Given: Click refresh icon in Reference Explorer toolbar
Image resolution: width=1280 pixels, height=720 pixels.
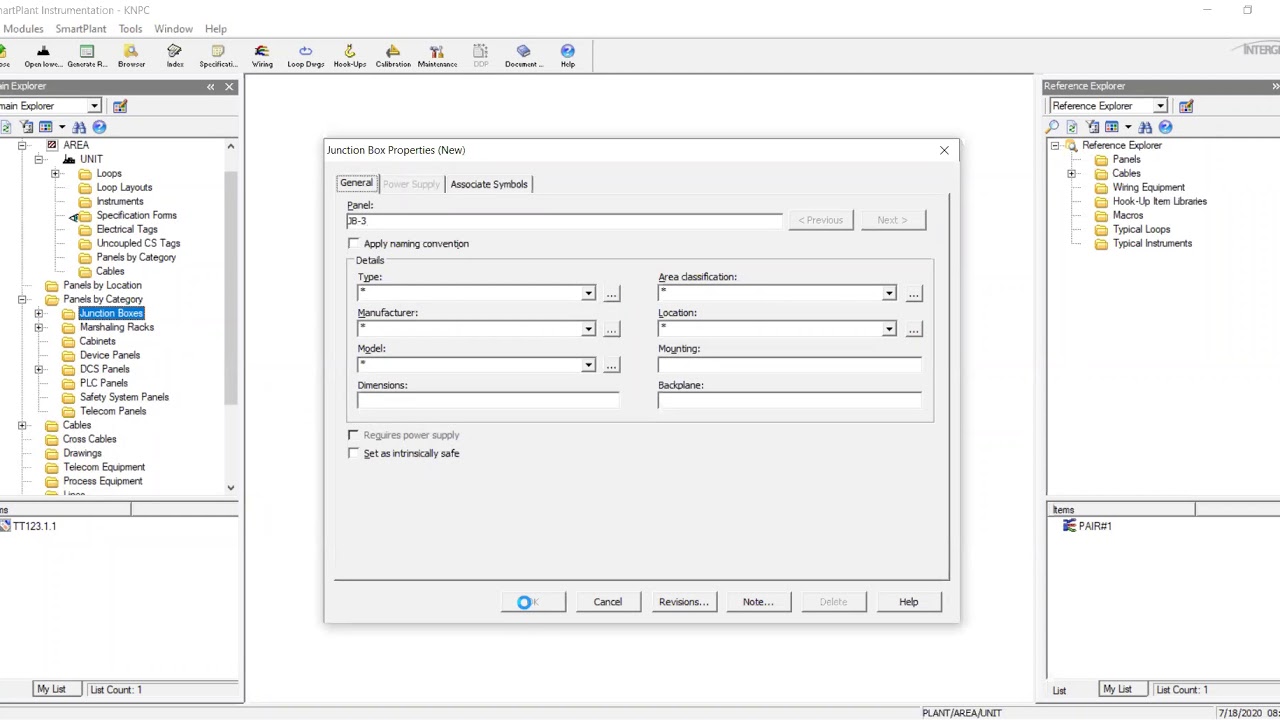Looking at the screenshot, I should 1072,127.
